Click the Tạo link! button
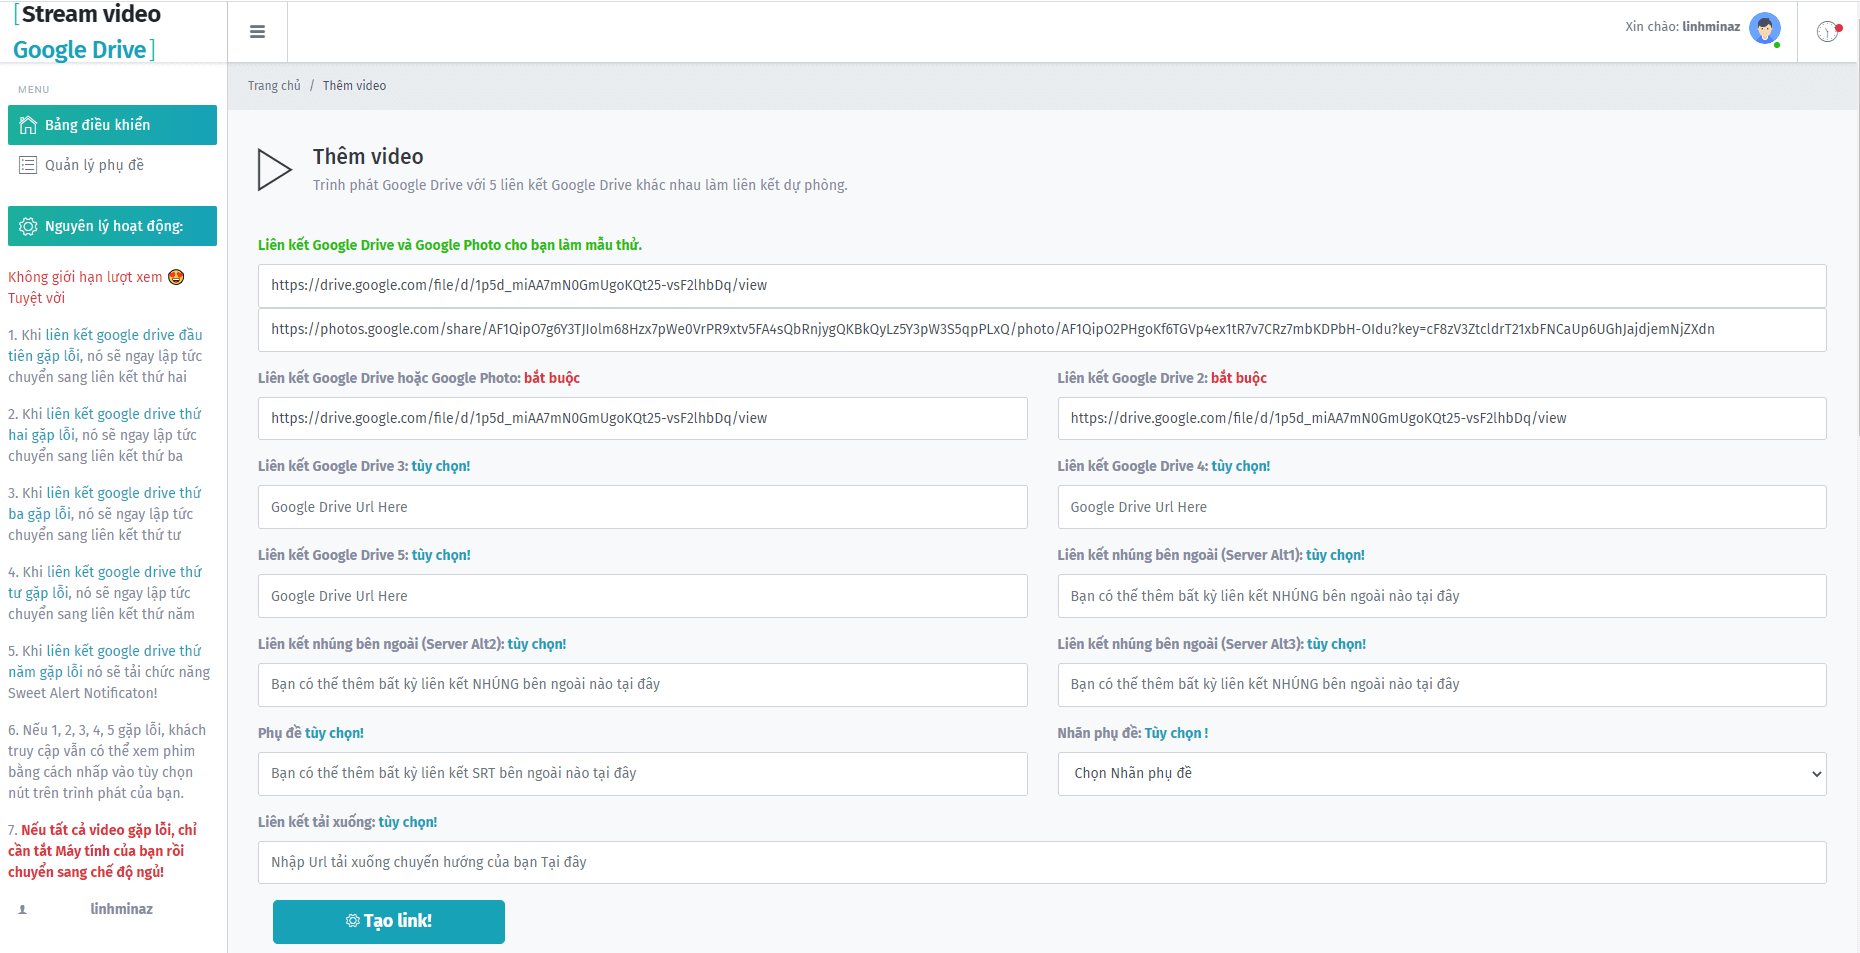Screen dimensions: 1860x953 389,921
